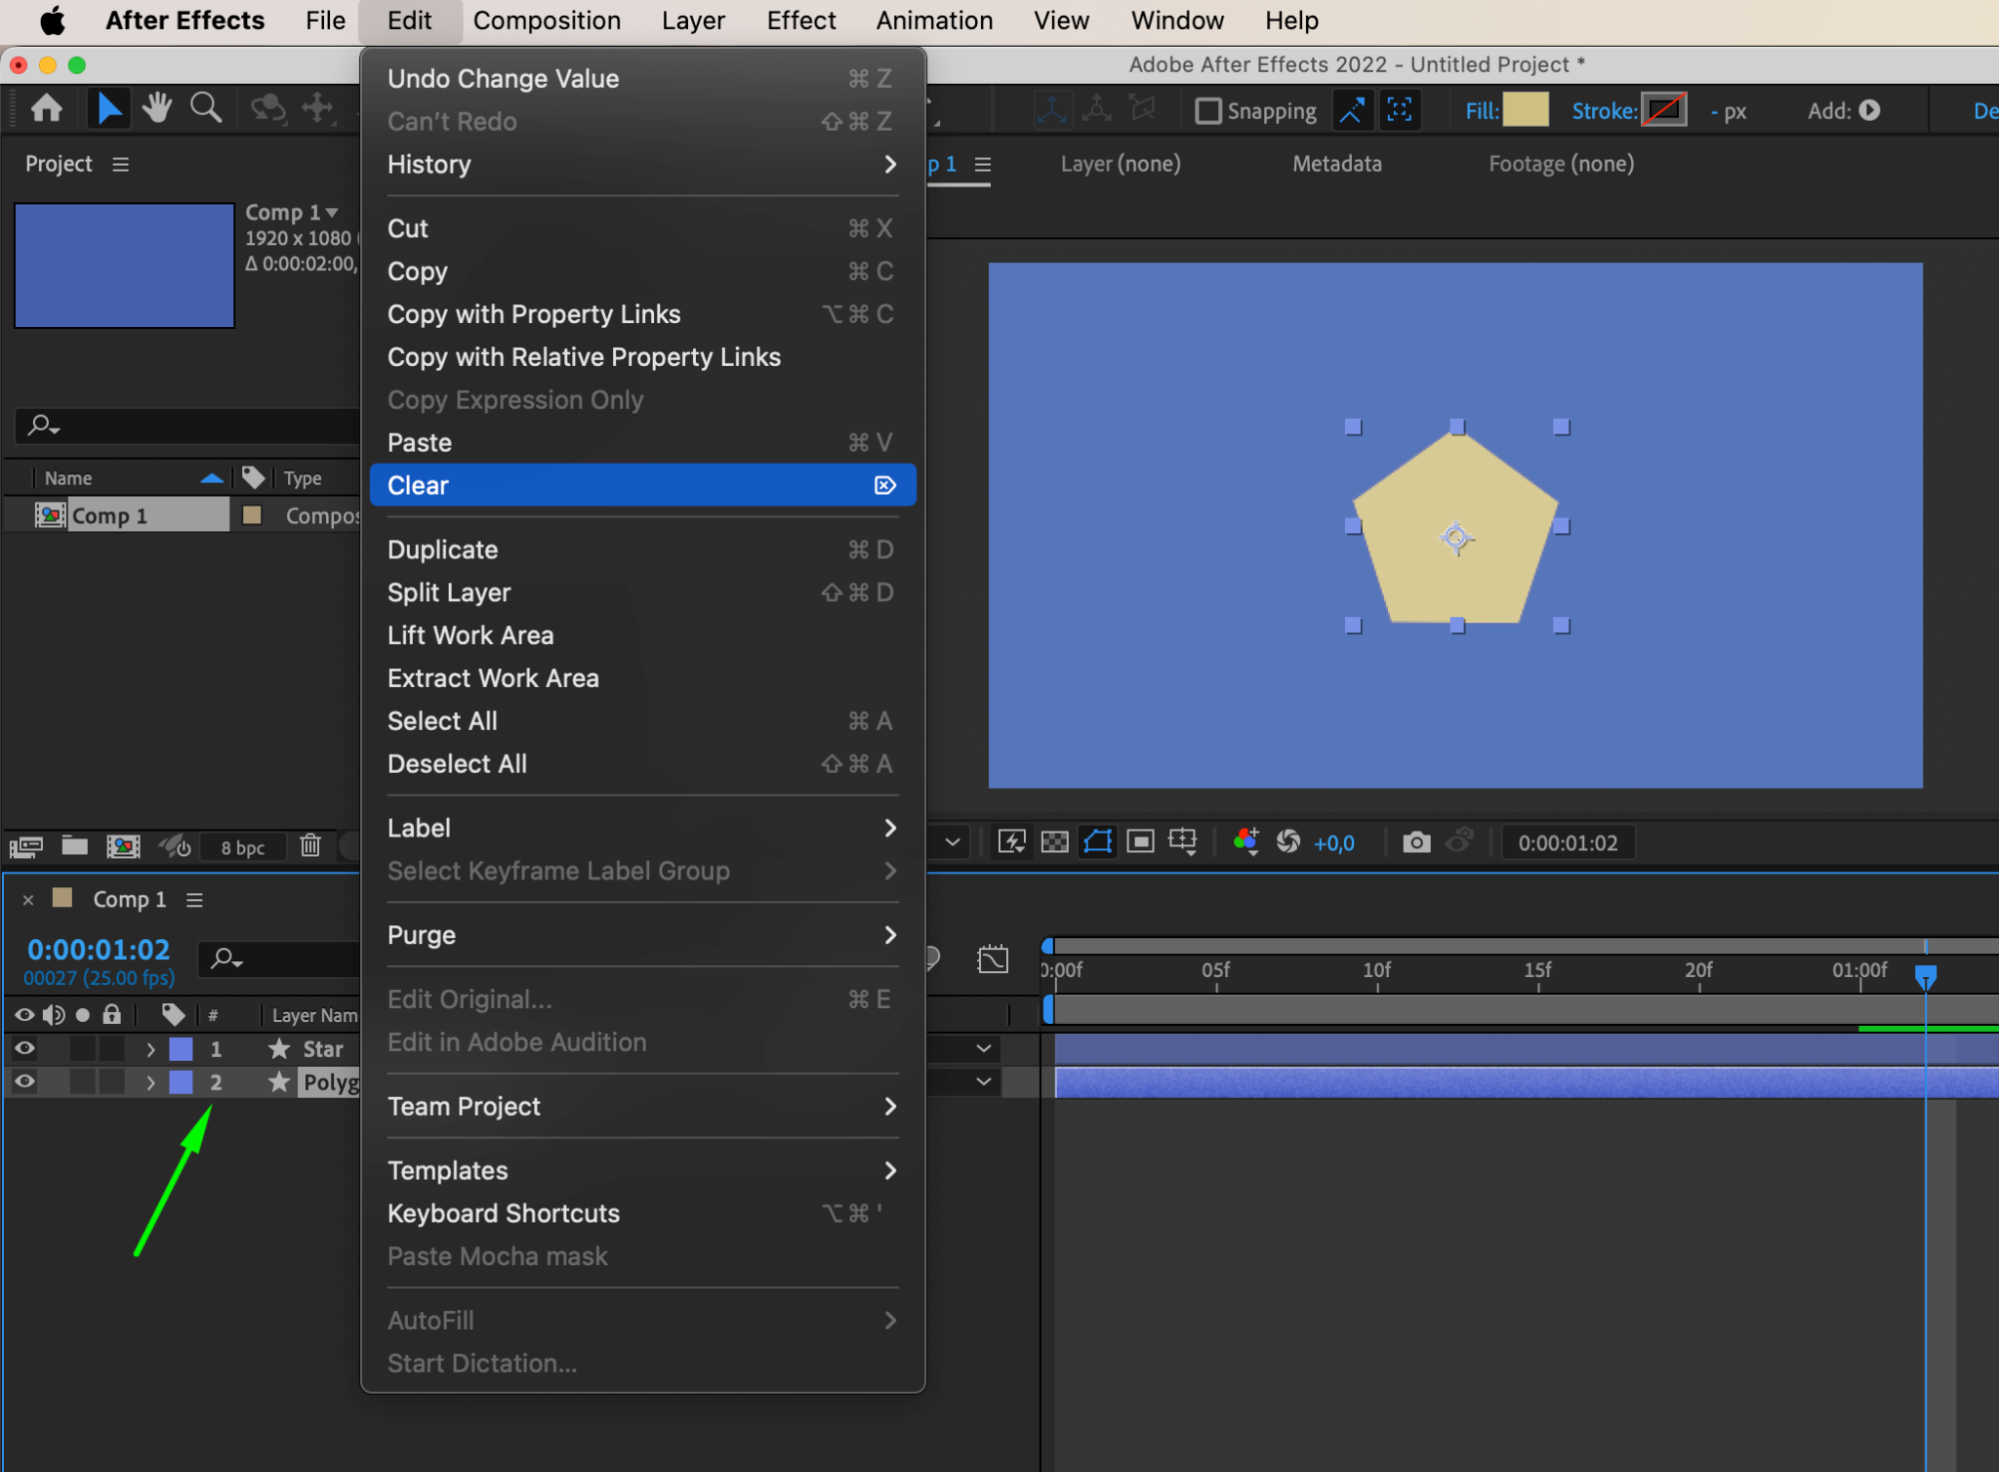The width and height of the screenshot is (1999, 1472).
Task: Go to Home screen icon
Action: coord(47,108)
